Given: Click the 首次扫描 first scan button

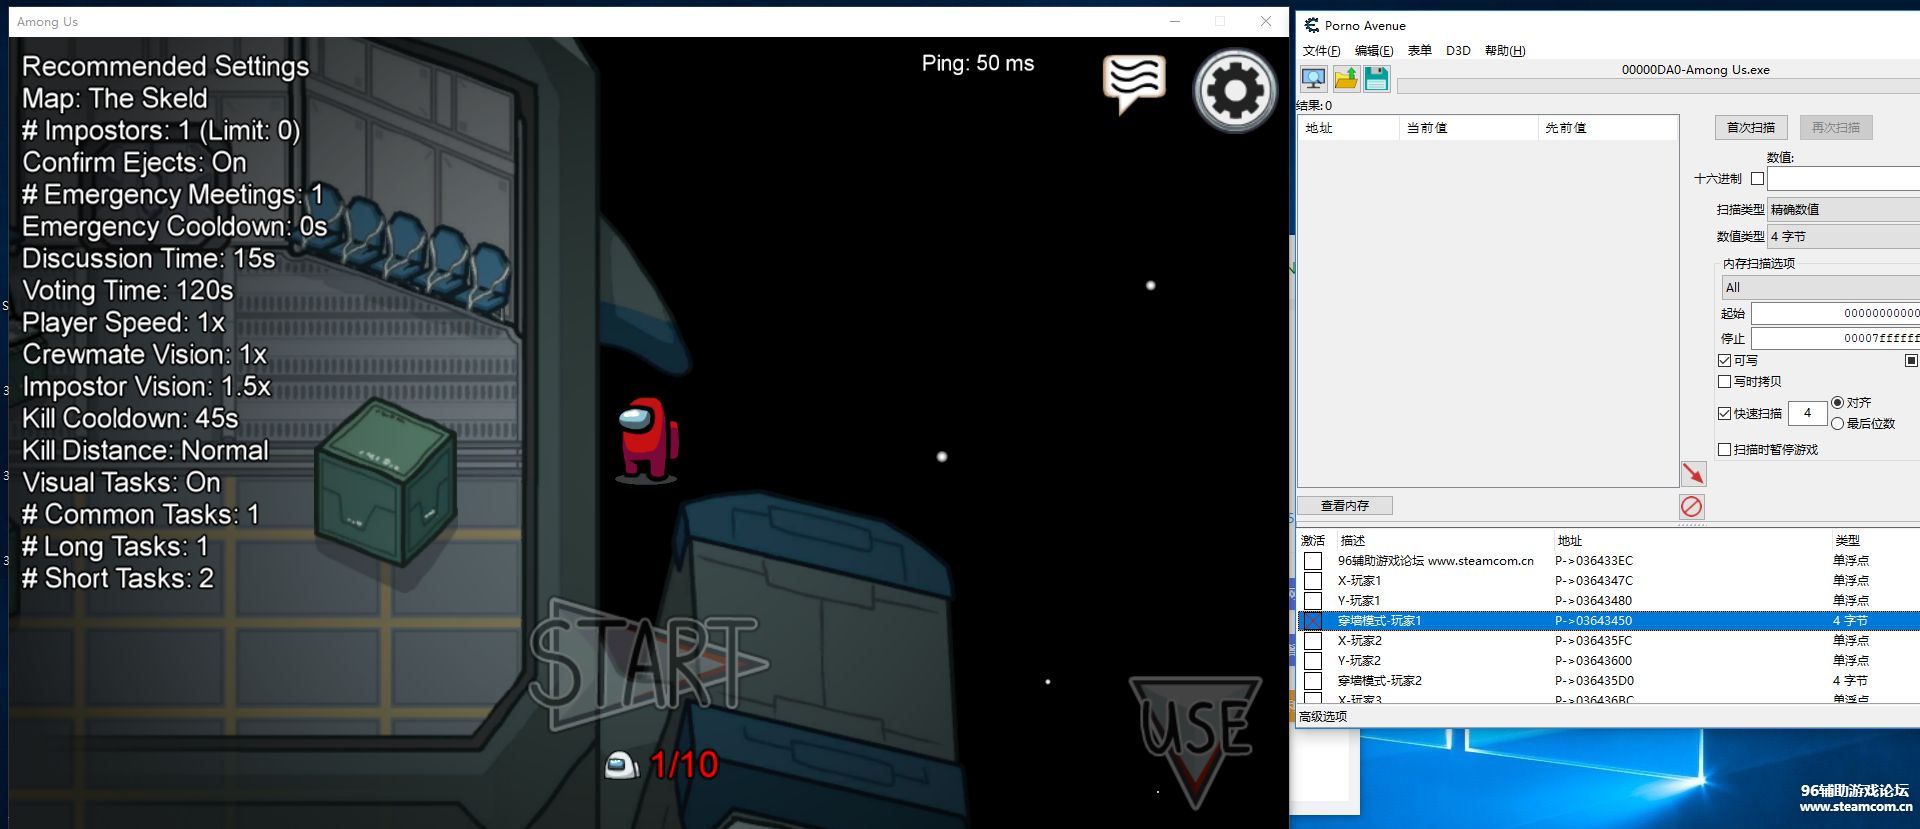Looking at the screenshot, I should coord(1751,128).
